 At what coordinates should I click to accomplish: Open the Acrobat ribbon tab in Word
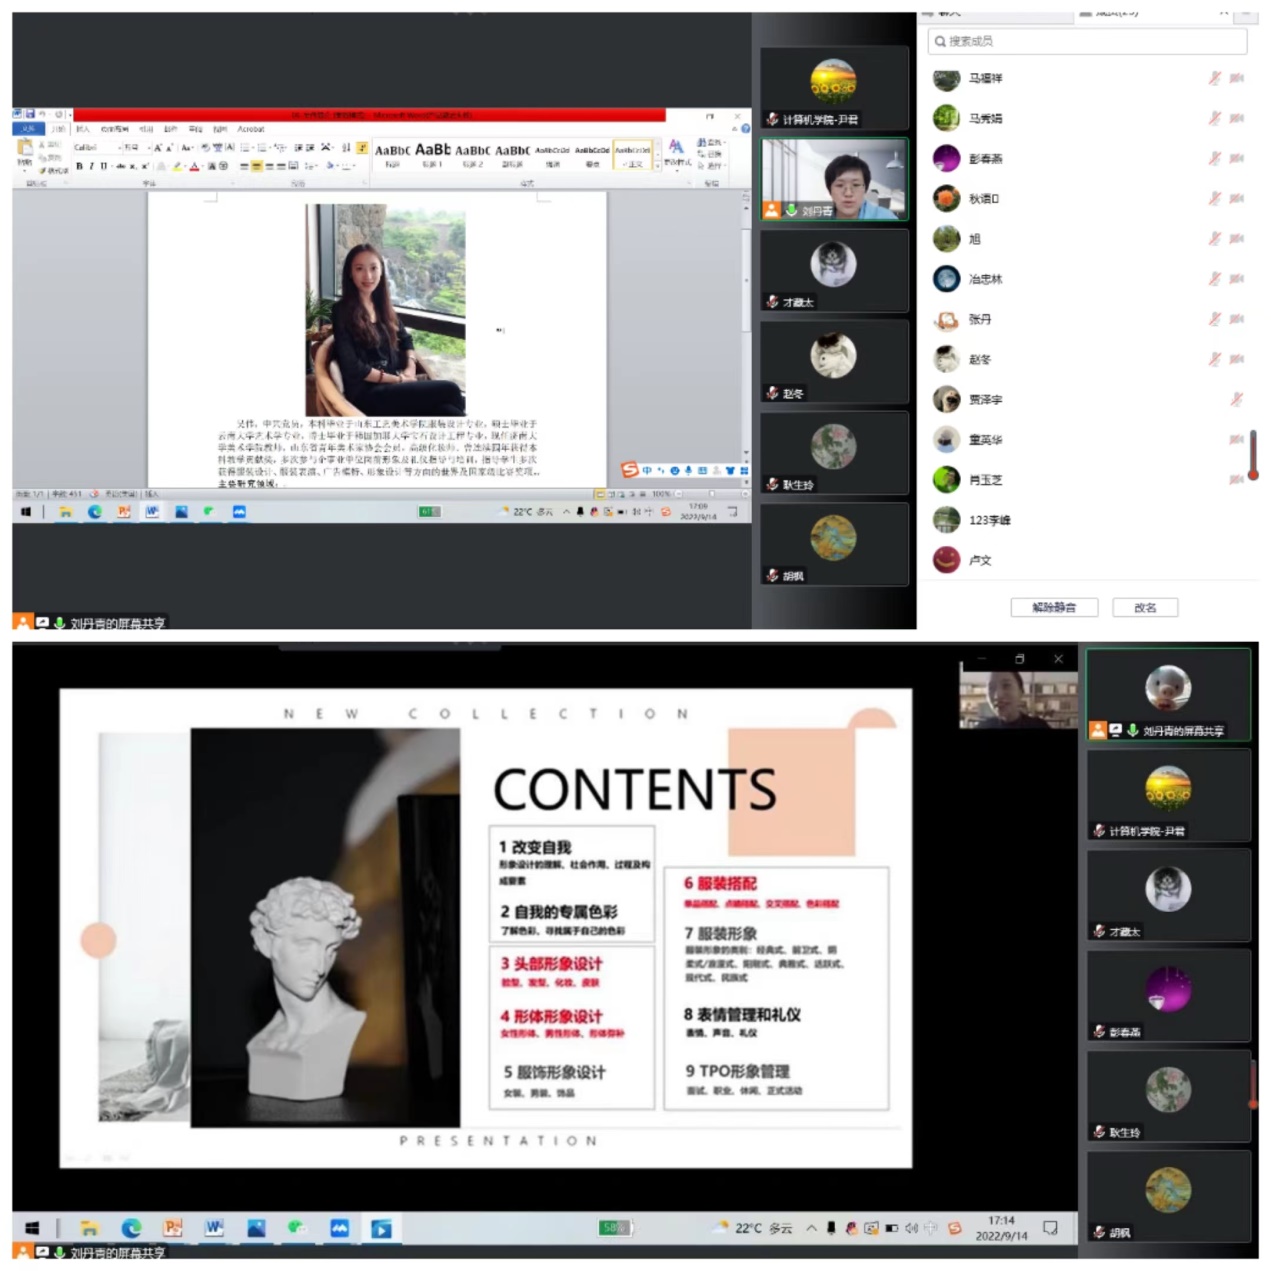251,129
